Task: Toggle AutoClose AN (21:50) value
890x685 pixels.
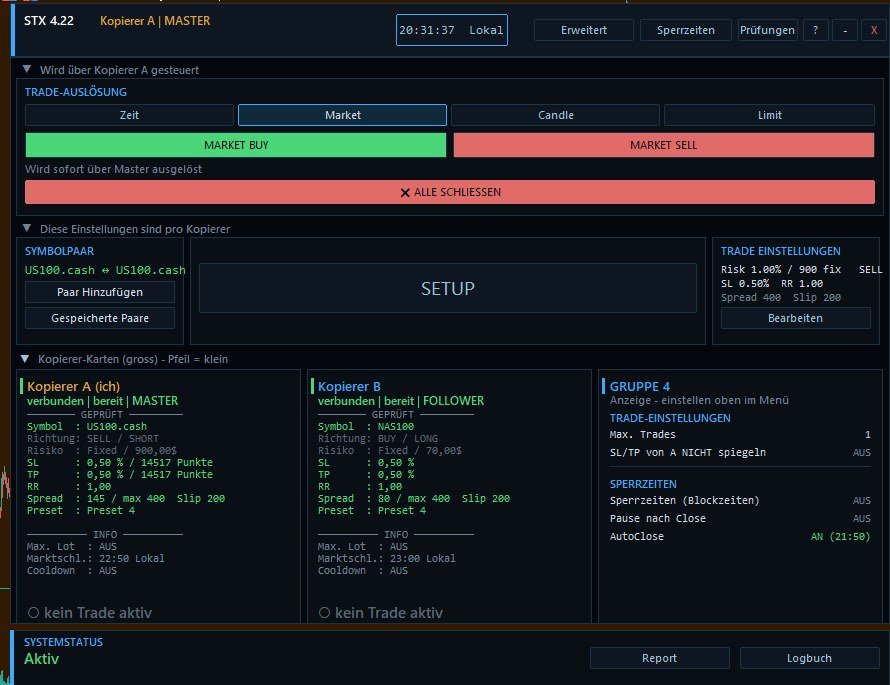Action: click(x=840, y=536)
